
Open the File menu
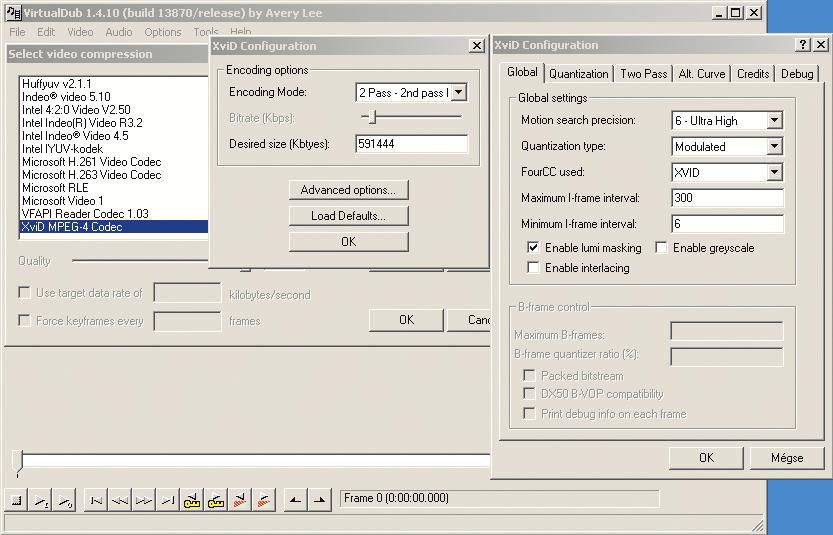tap(18, 32)
